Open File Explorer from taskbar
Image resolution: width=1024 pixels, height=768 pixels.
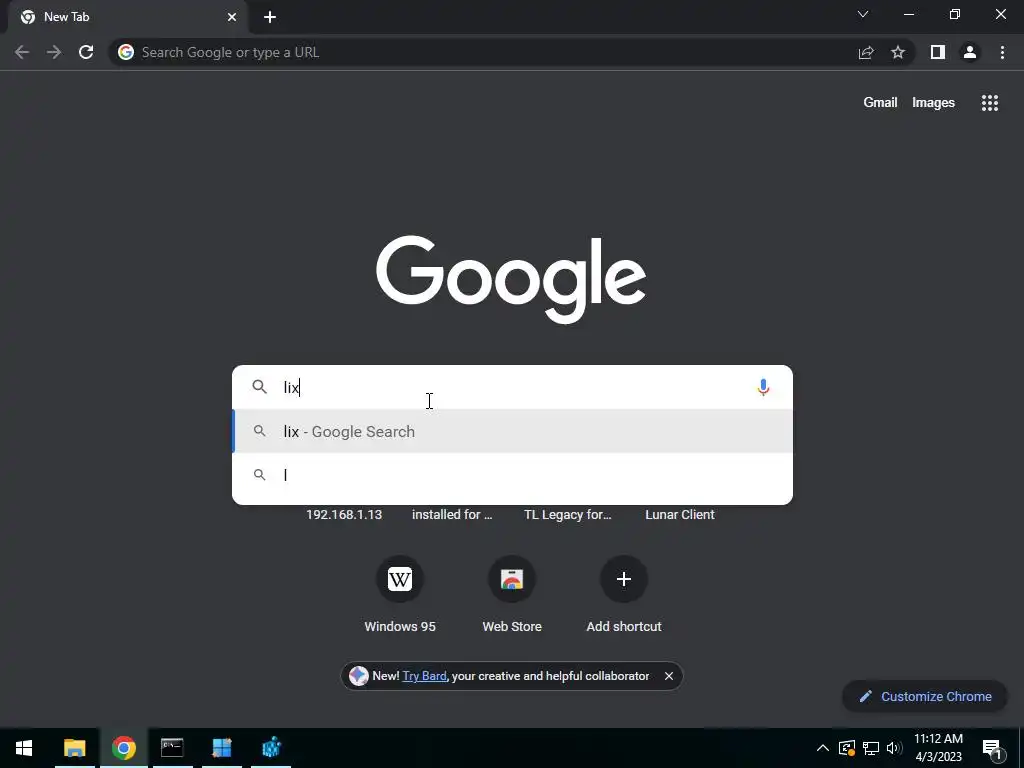point(74,748)
